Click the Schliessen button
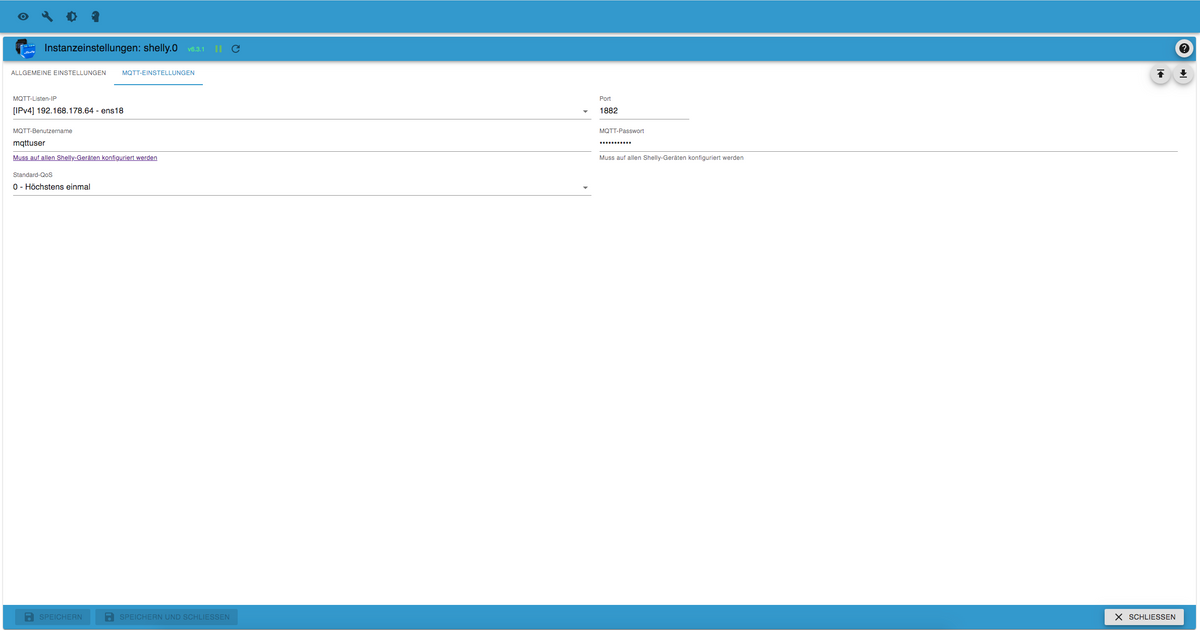Screen dimensions: 1200x630 click(x=1144, y=617)
